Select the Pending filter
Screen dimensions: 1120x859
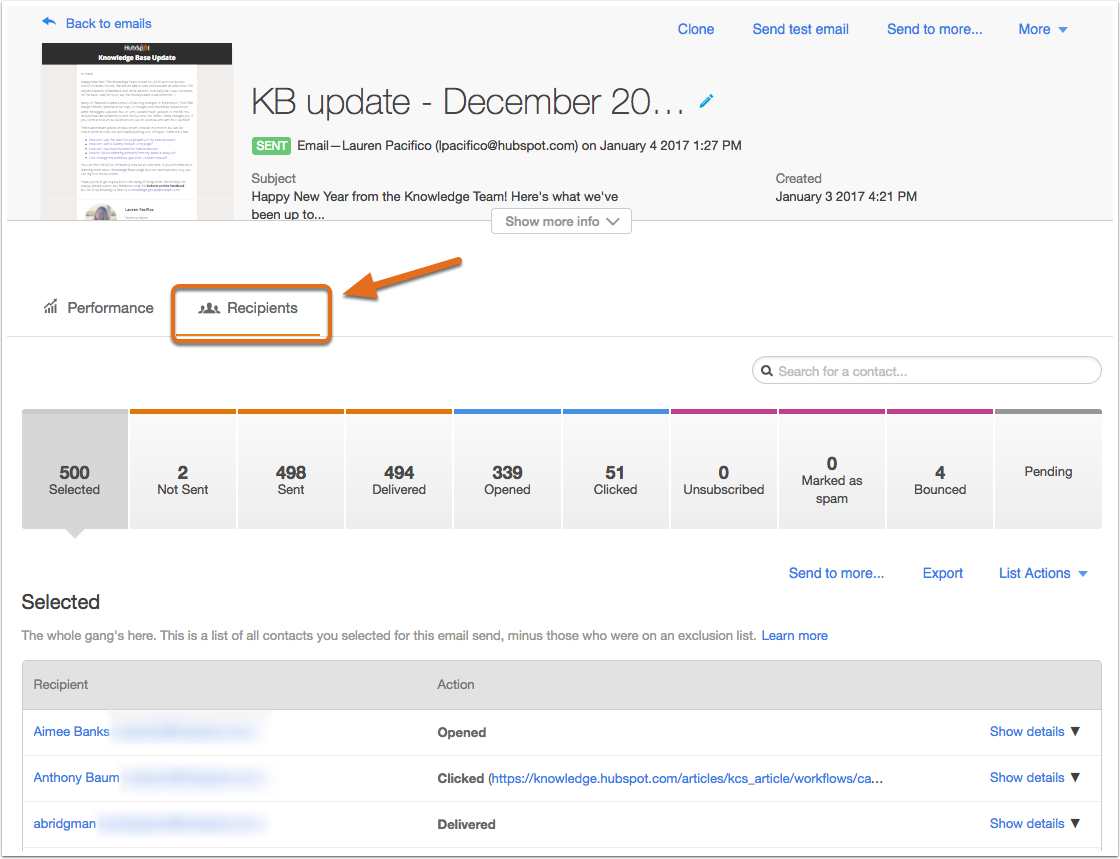tap(1049, 469)
